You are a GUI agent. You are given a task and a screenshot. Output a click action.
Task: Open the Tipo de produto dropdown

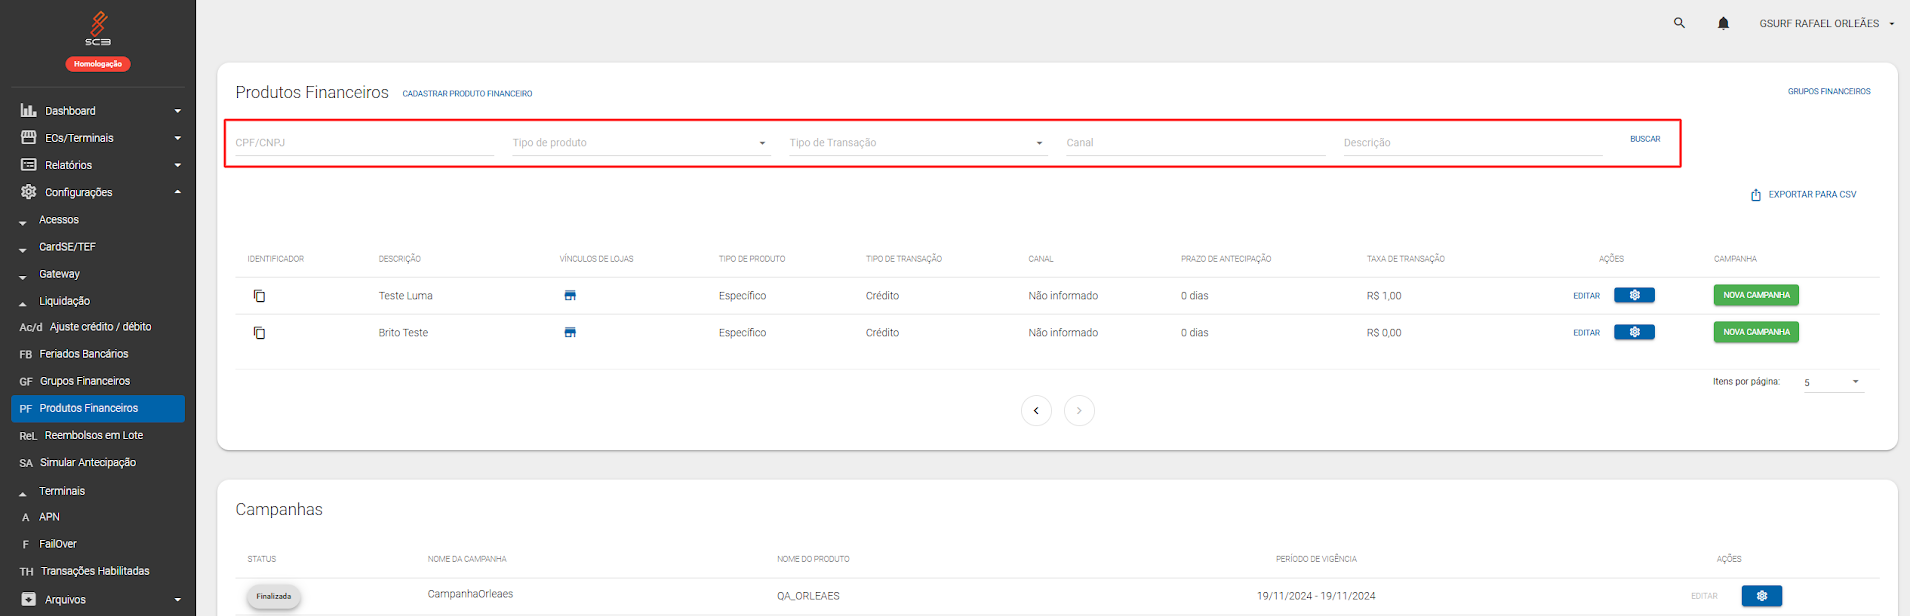[640, 143]
